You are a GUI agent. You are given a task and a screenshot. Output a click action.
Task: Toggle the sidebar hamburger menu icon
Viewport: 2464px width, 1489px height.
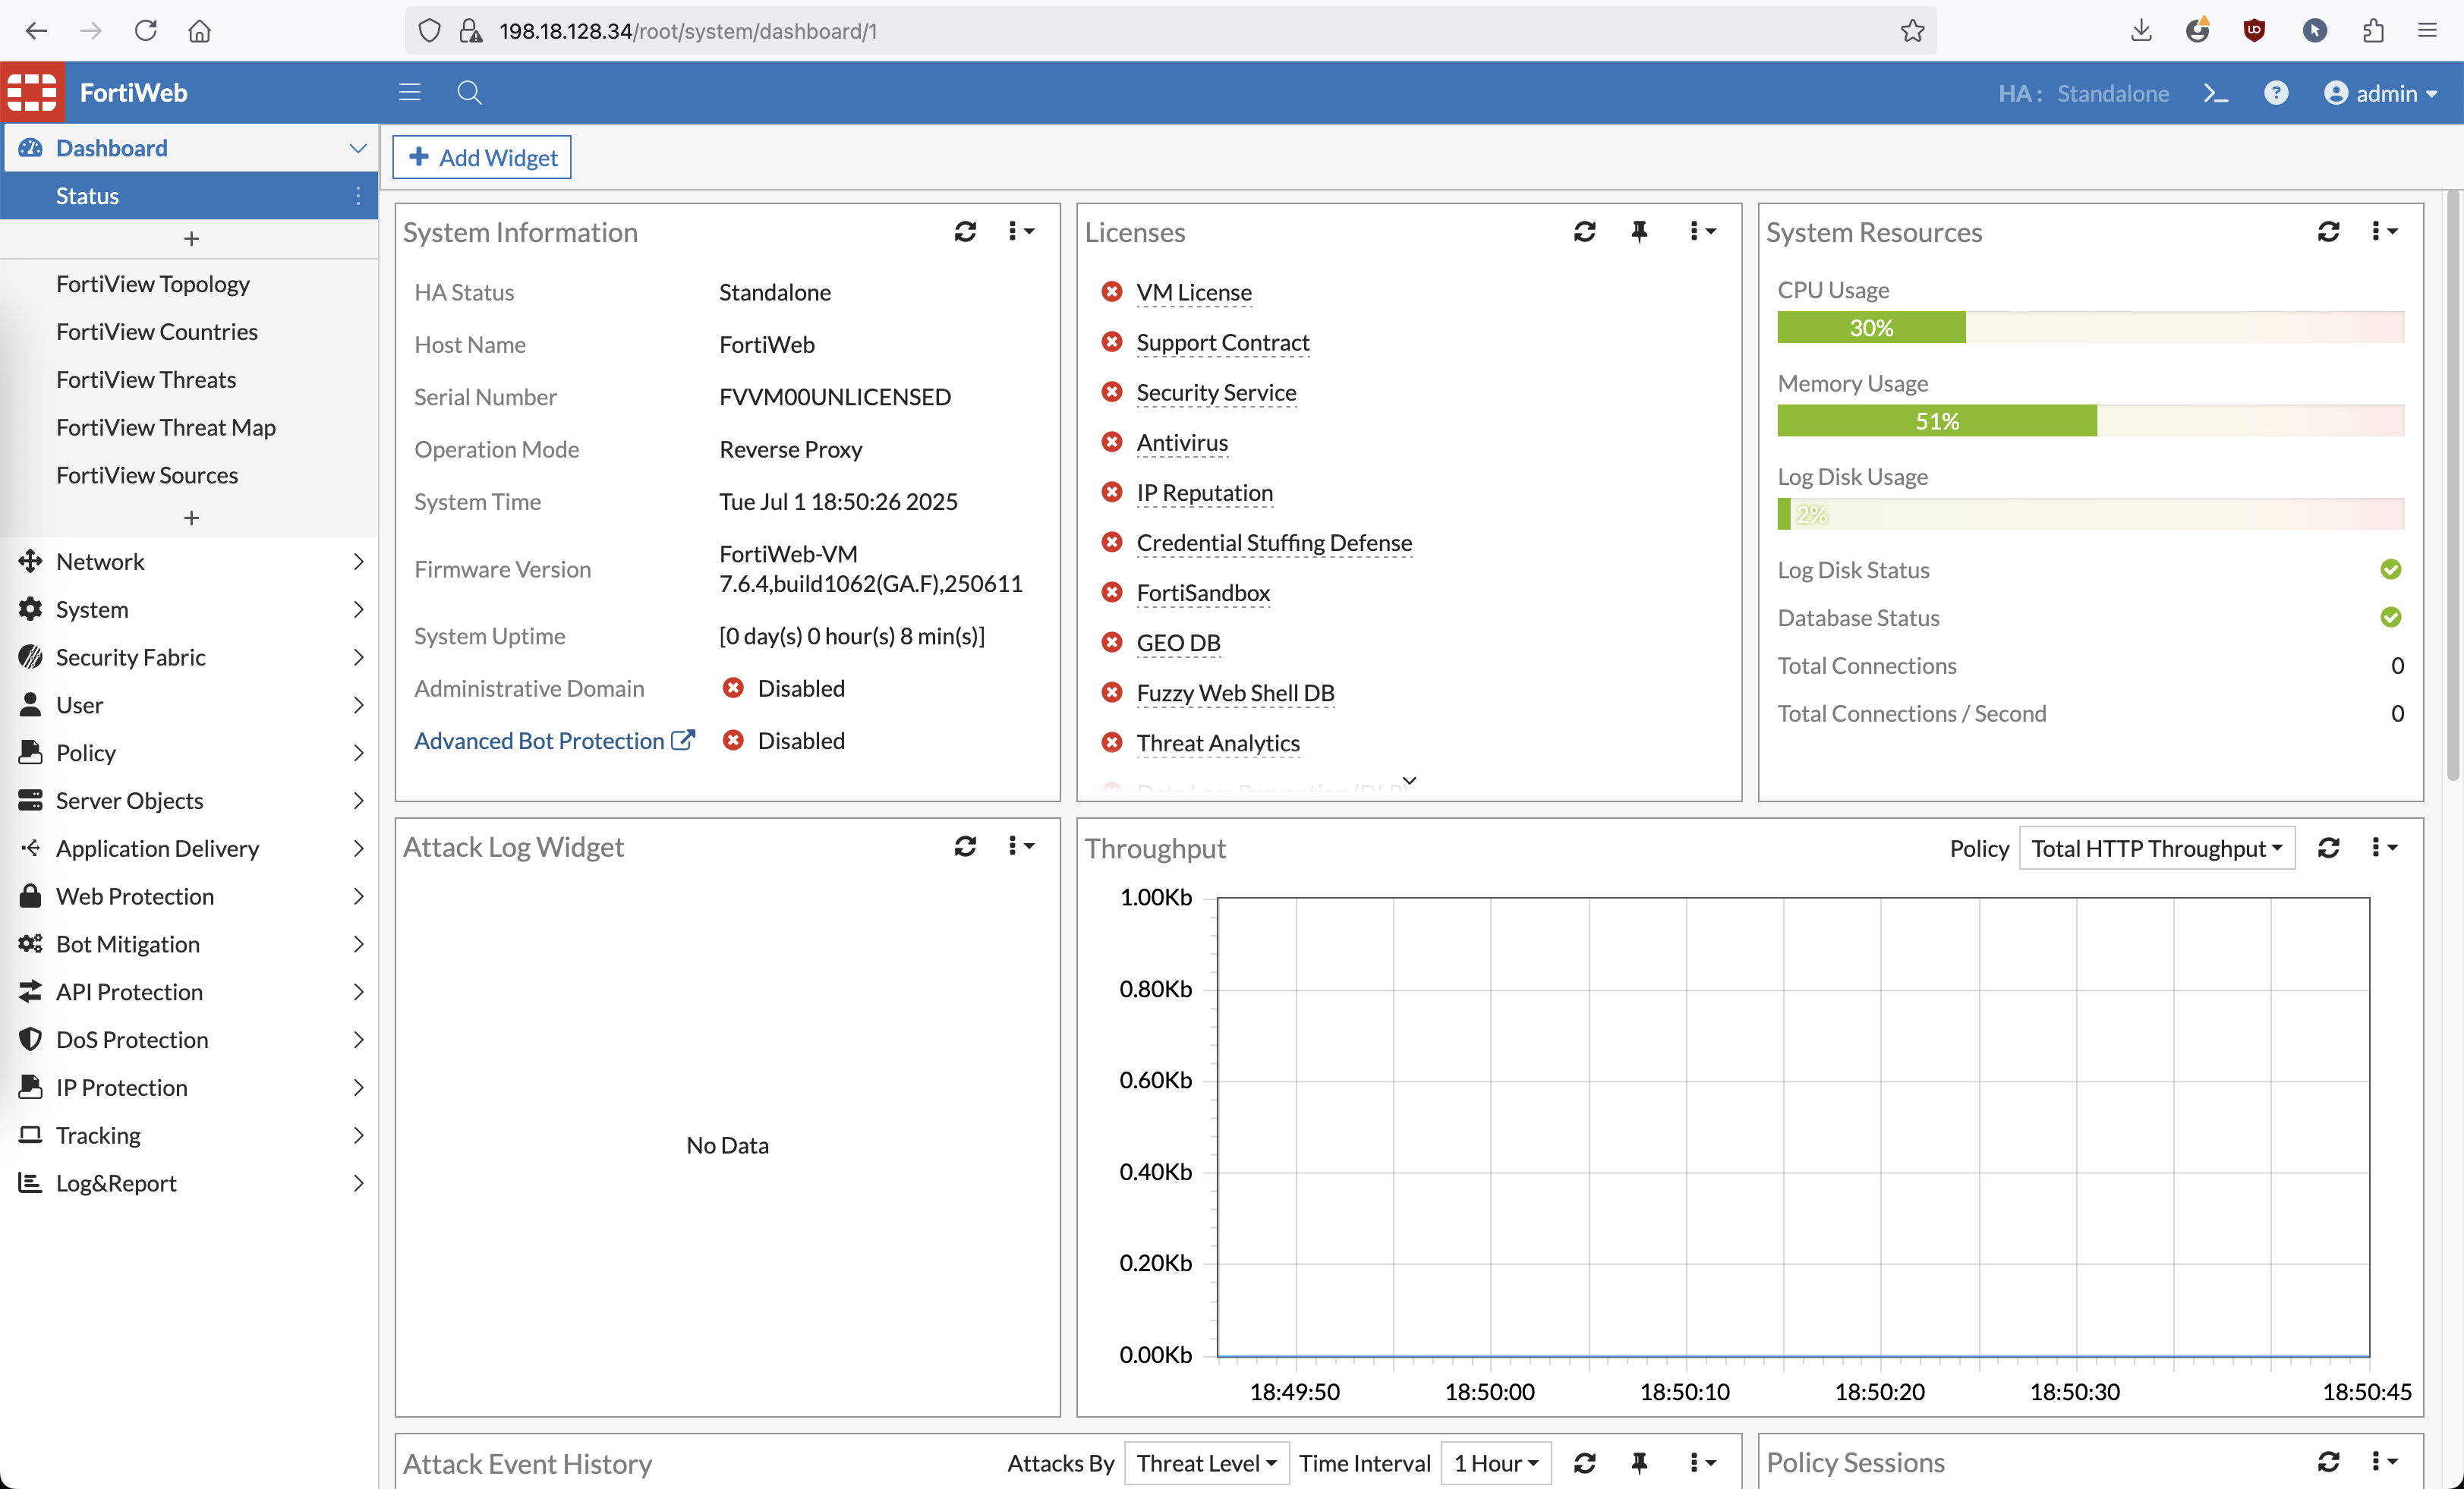click(x=409, y=93)
